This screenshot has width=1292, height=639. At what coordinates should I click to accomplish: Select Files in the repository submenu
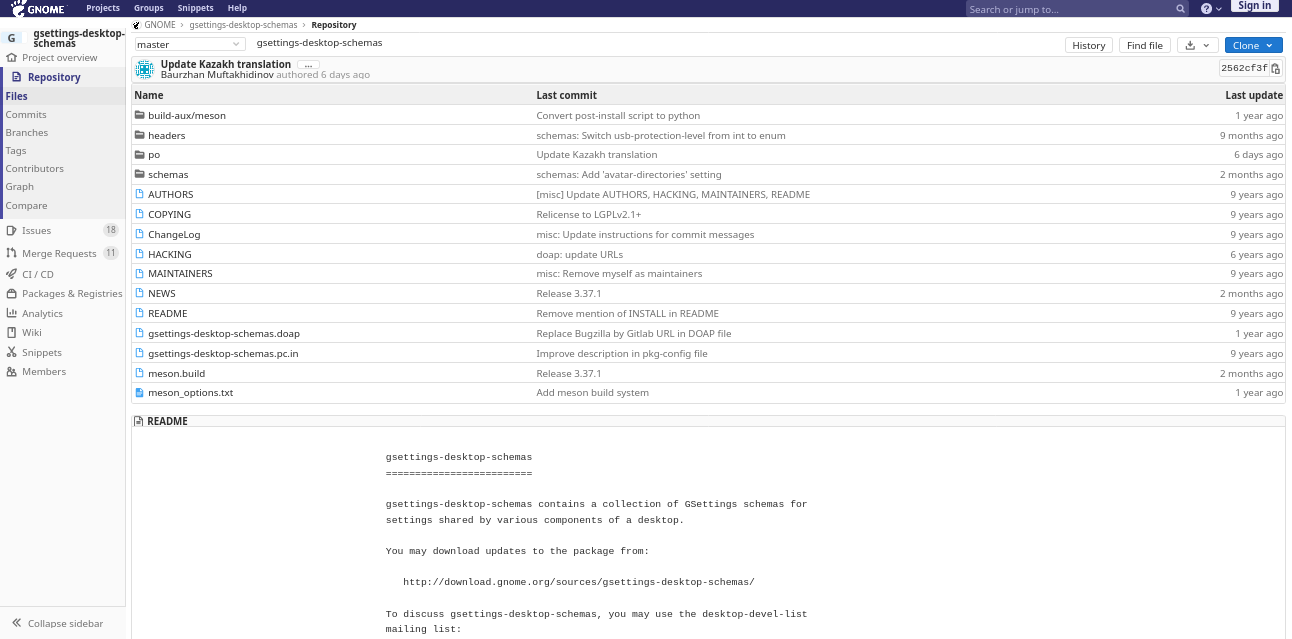[17, 96]
